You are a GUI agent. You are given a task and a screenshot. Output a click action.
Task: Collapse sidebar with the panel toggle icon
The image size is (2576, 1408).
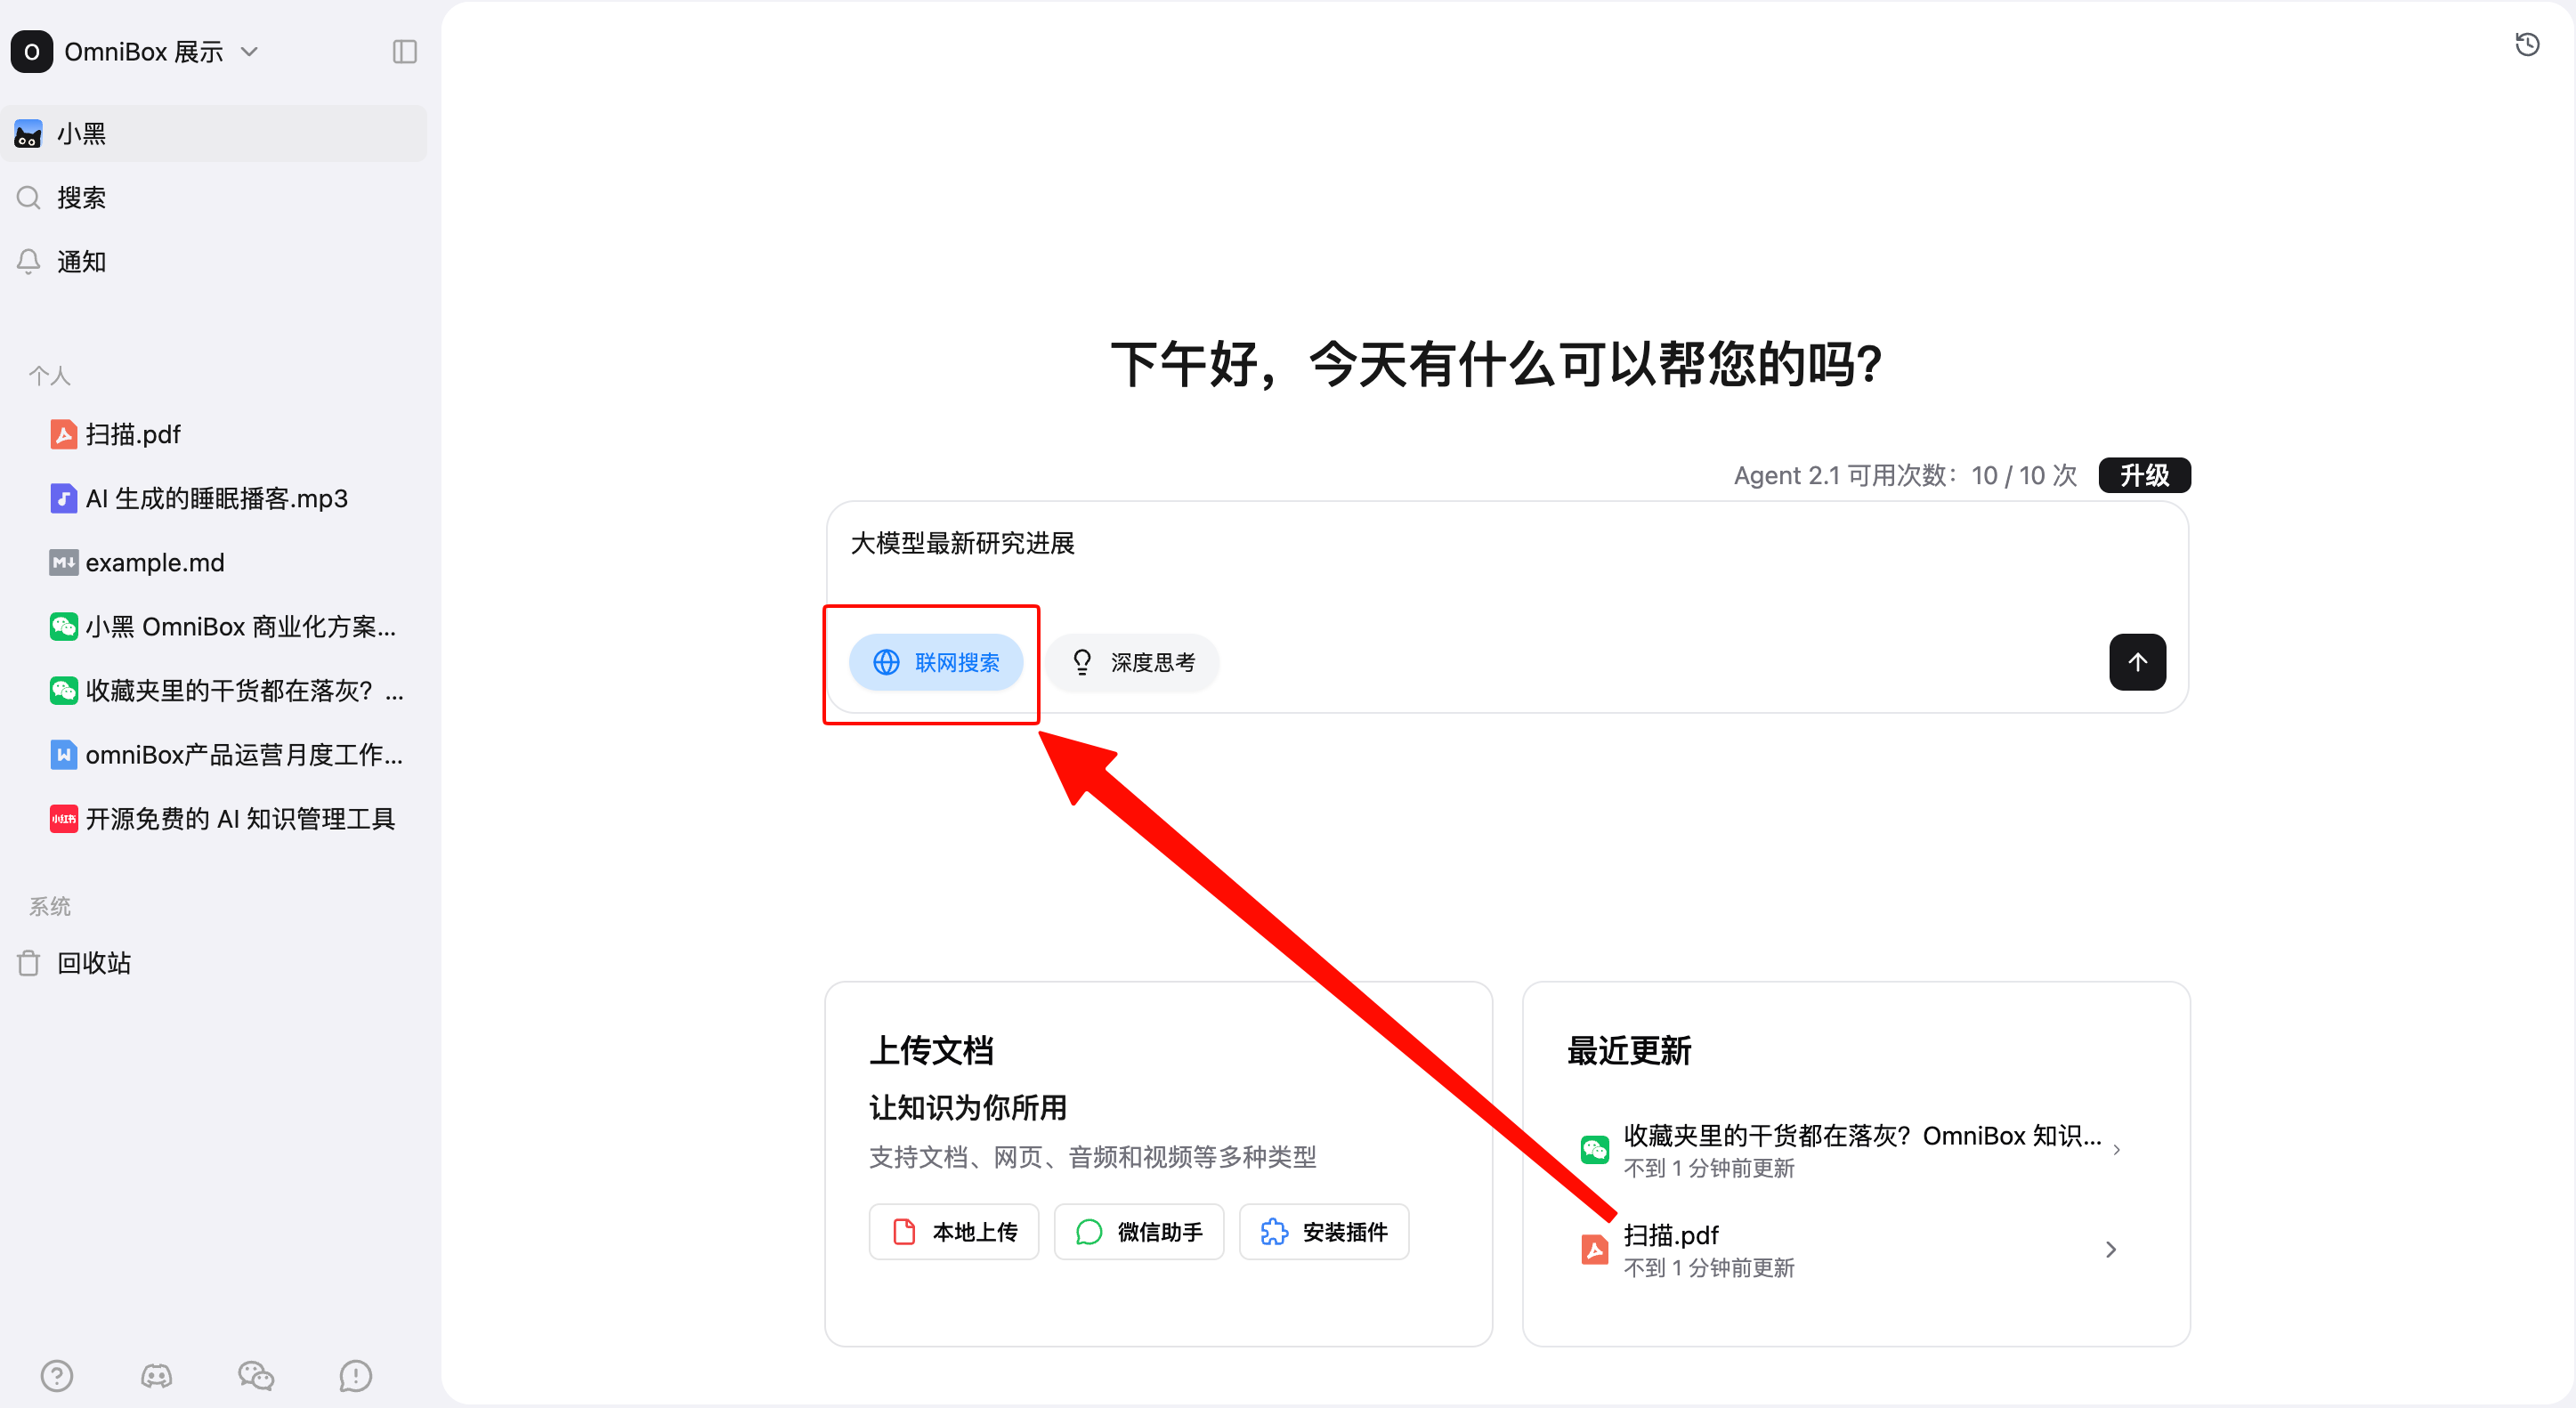point(404,52)
